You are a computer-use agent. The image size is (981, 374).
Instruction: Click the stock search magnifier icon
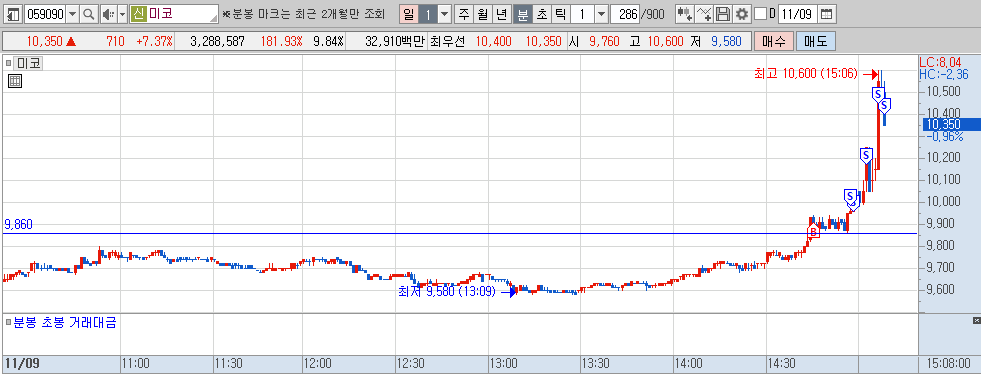(x=89, y=14)
